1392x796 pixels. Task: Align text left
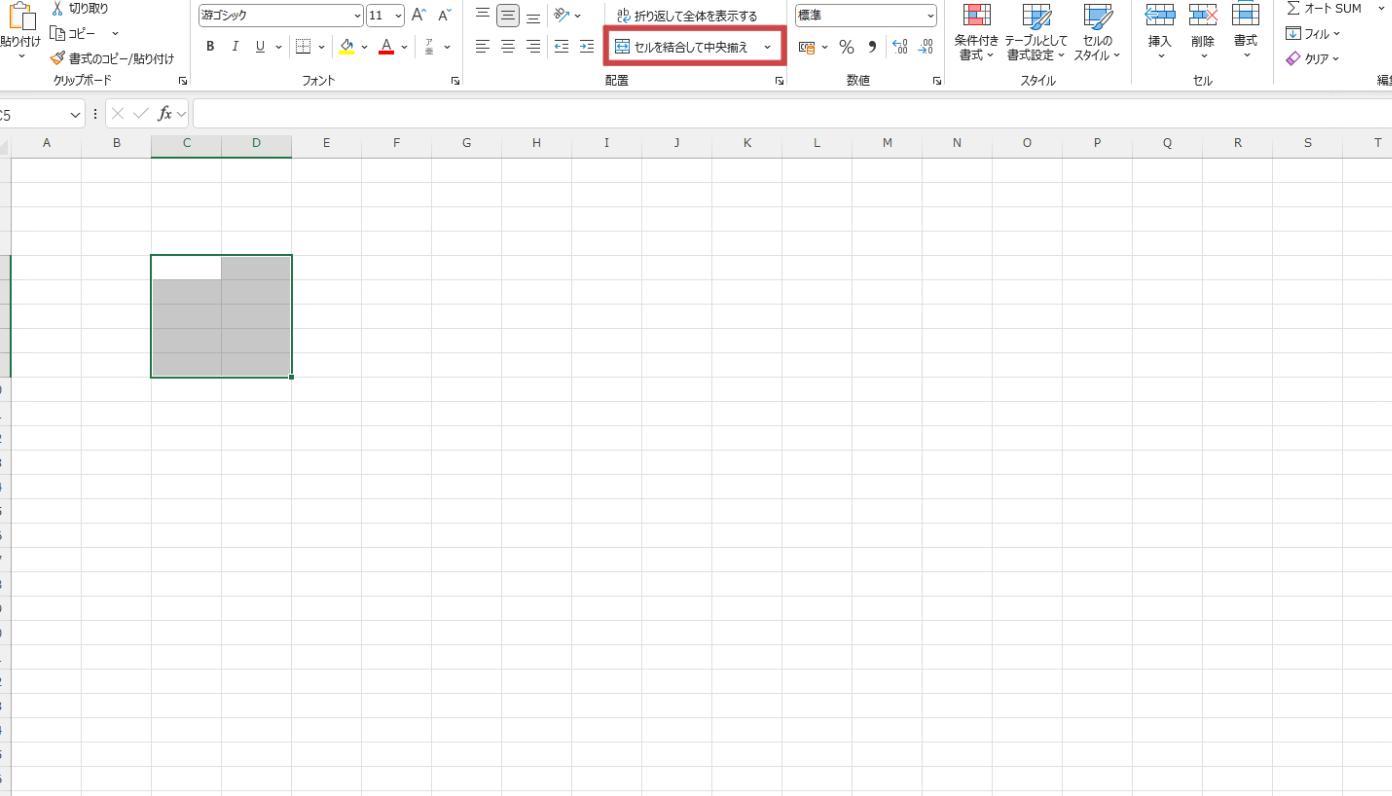coord(483,46)
